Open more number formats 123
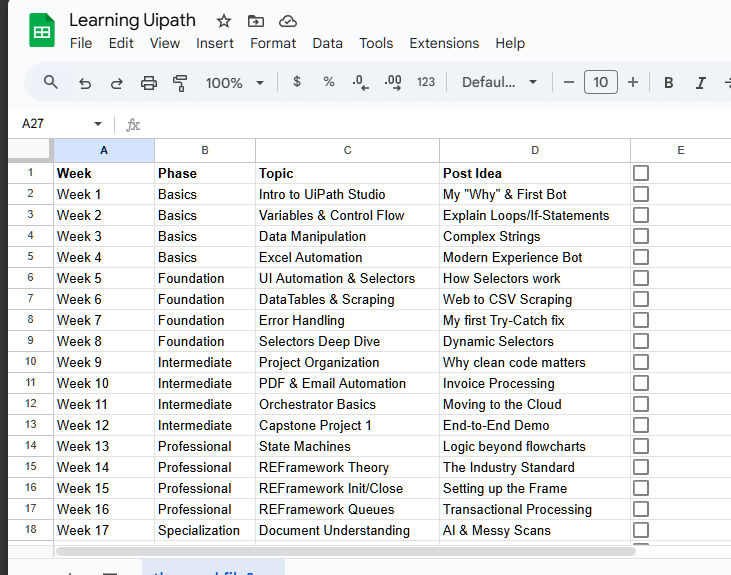 click(x=426, y=82)
